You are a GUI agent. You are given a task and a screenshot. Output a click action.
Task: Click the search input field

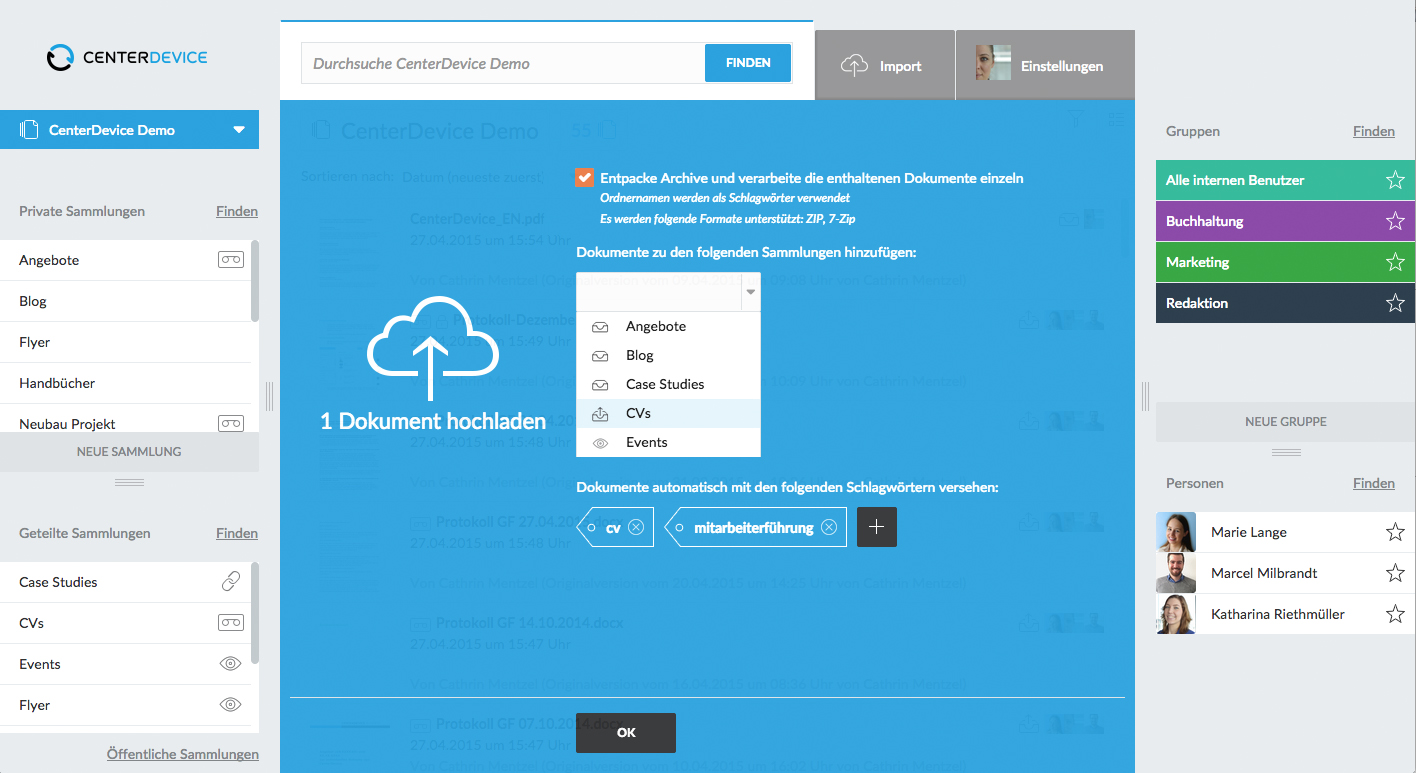[x=503, y=63]
